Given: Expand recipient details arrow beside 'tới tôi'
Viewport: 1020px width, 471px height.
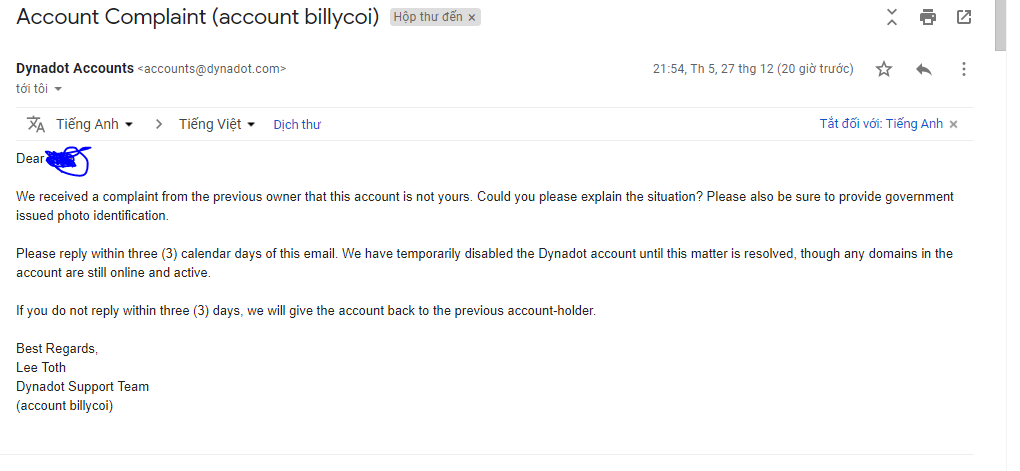Looking at the screenshot, I should click(x=58, y=89).
